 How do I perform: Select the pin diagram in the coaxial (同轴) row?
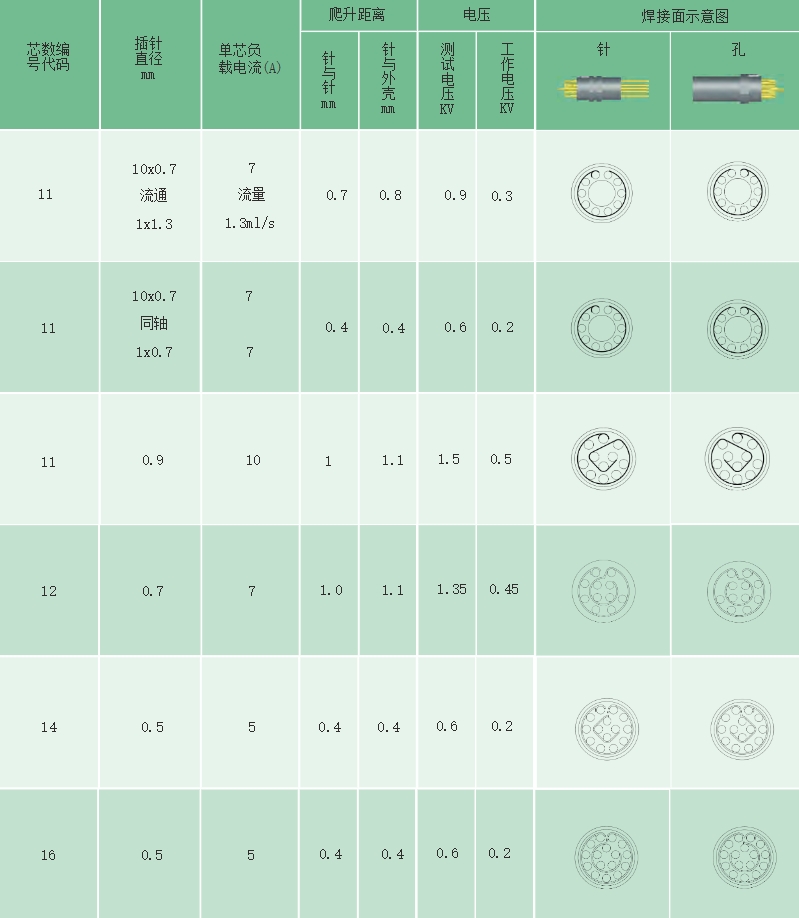pos(603,326)
